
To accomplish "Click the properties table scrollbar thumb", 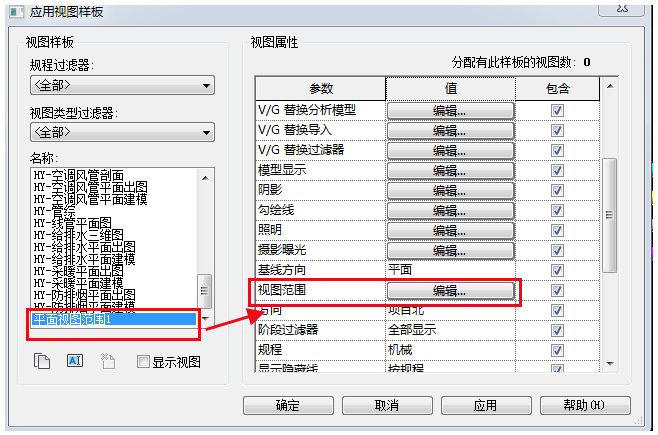I will click(x=609, y=215).
